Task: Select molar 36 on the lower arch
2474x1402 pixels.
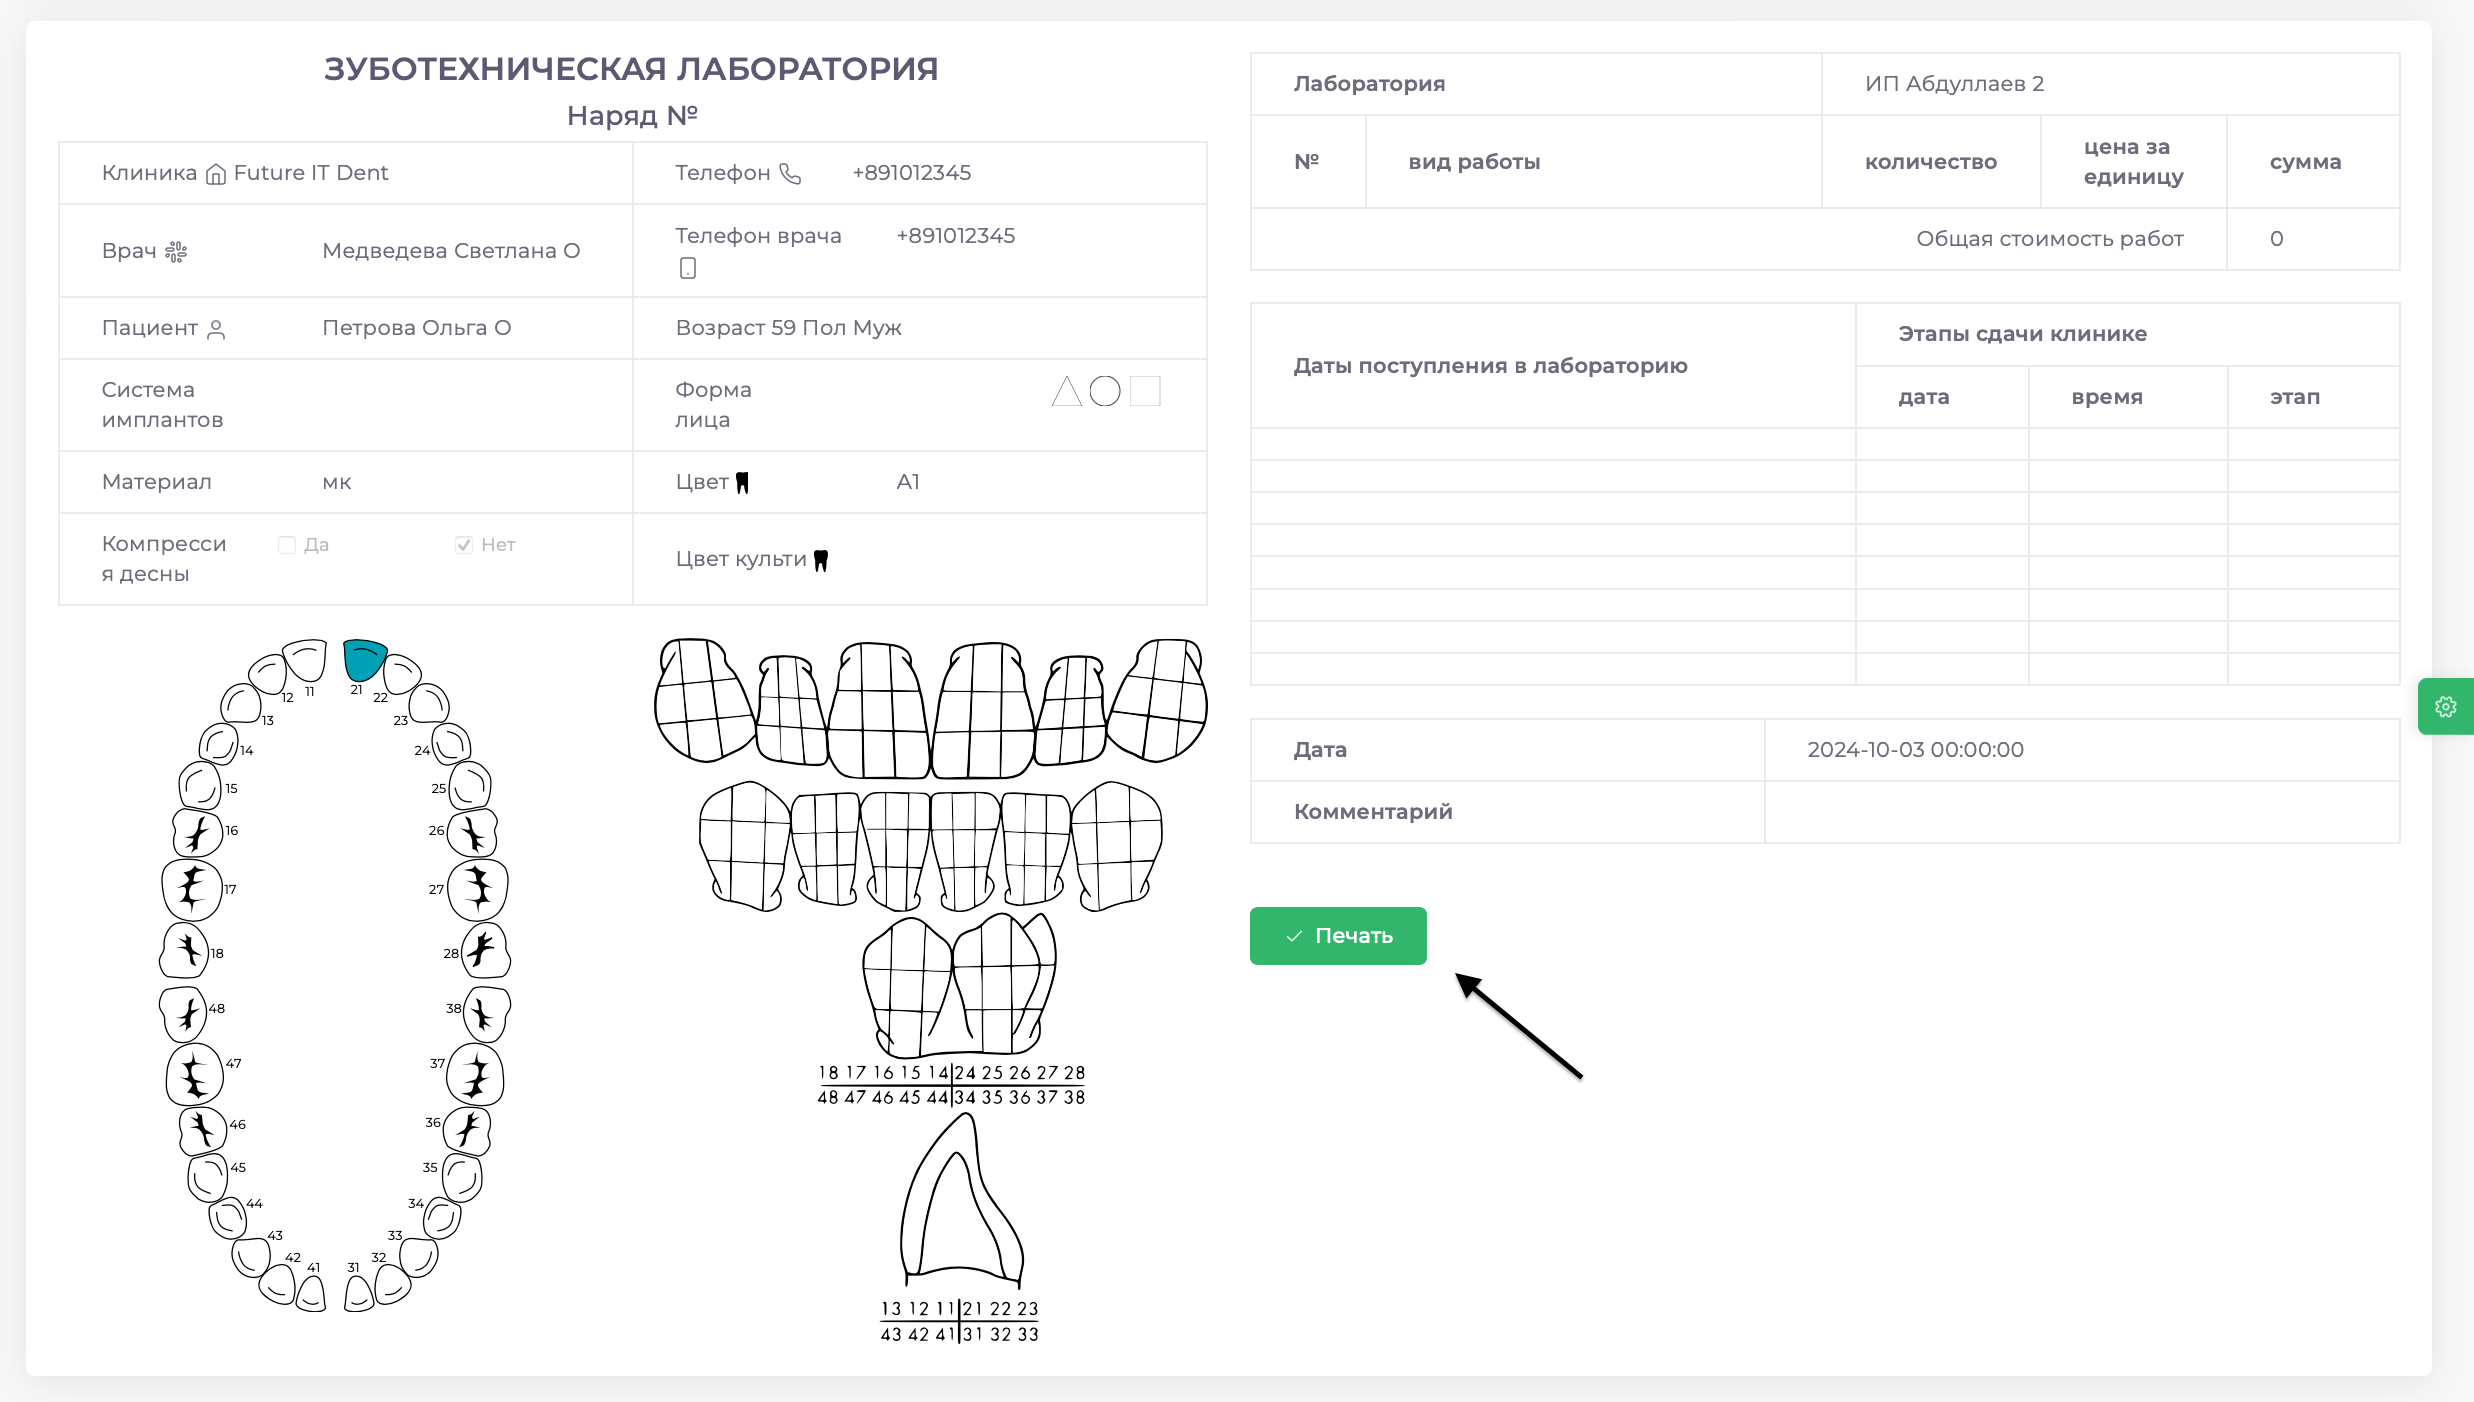Action: 467,1129
